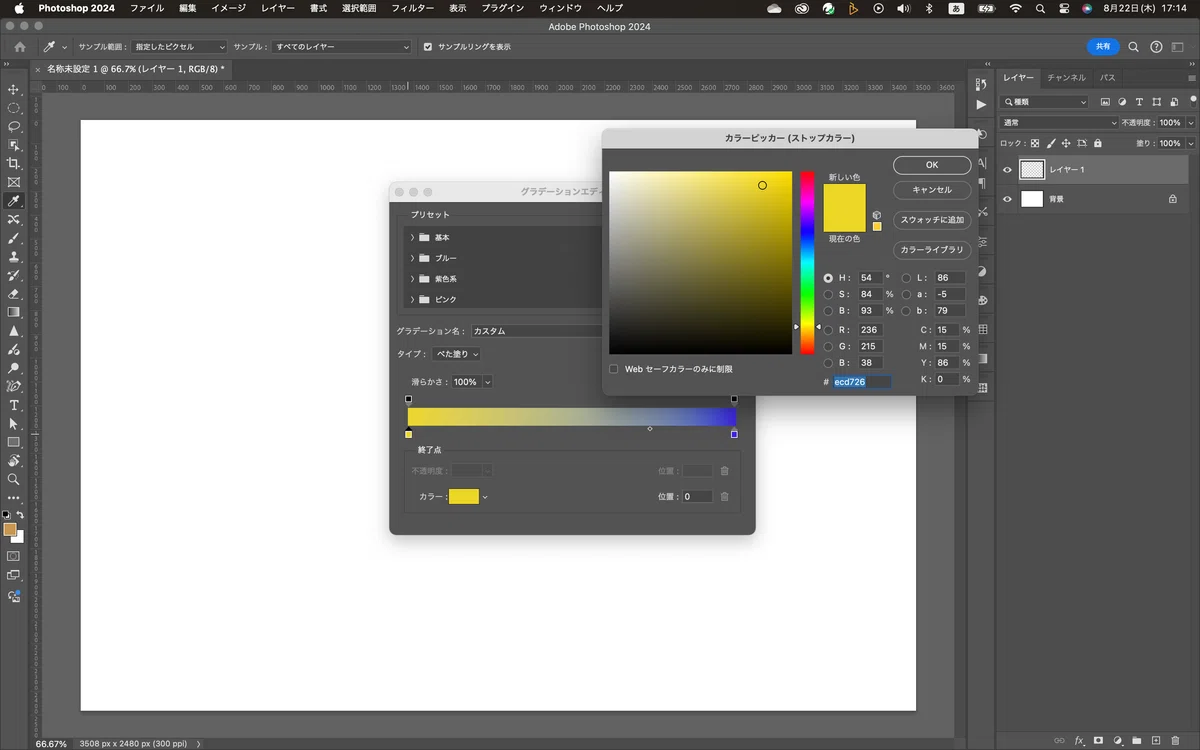The height and width of the screenshot is (750, 1200).
Task: Open the Photoshop home screen icon
Action: [19, 47]
